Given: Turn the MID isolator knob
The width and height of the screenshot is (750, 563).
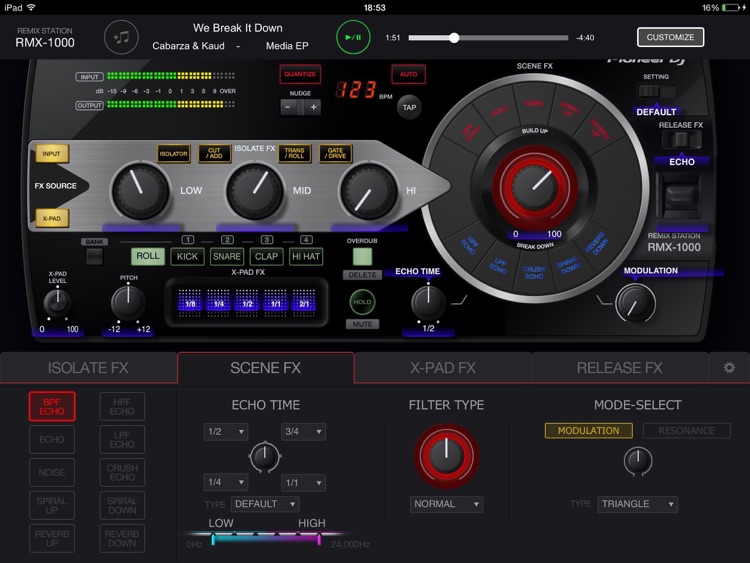Looking at the screenshot, I should pyautogui.click(x=255, y=190).
